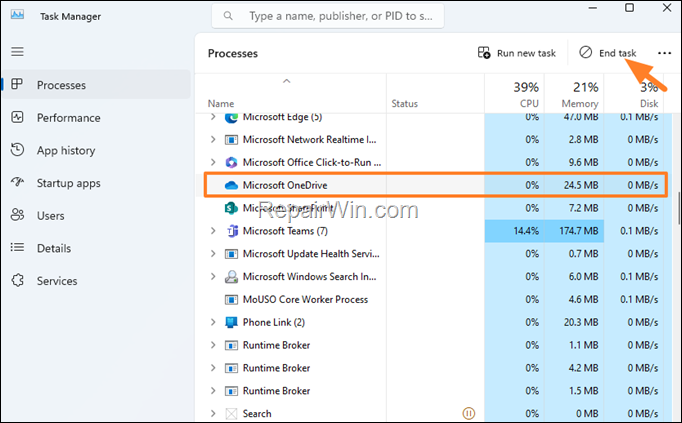This screenshot has width=682, height=423.
Task: Click the 14.4% CPU value for Teams
Action: tap(526, 231)
